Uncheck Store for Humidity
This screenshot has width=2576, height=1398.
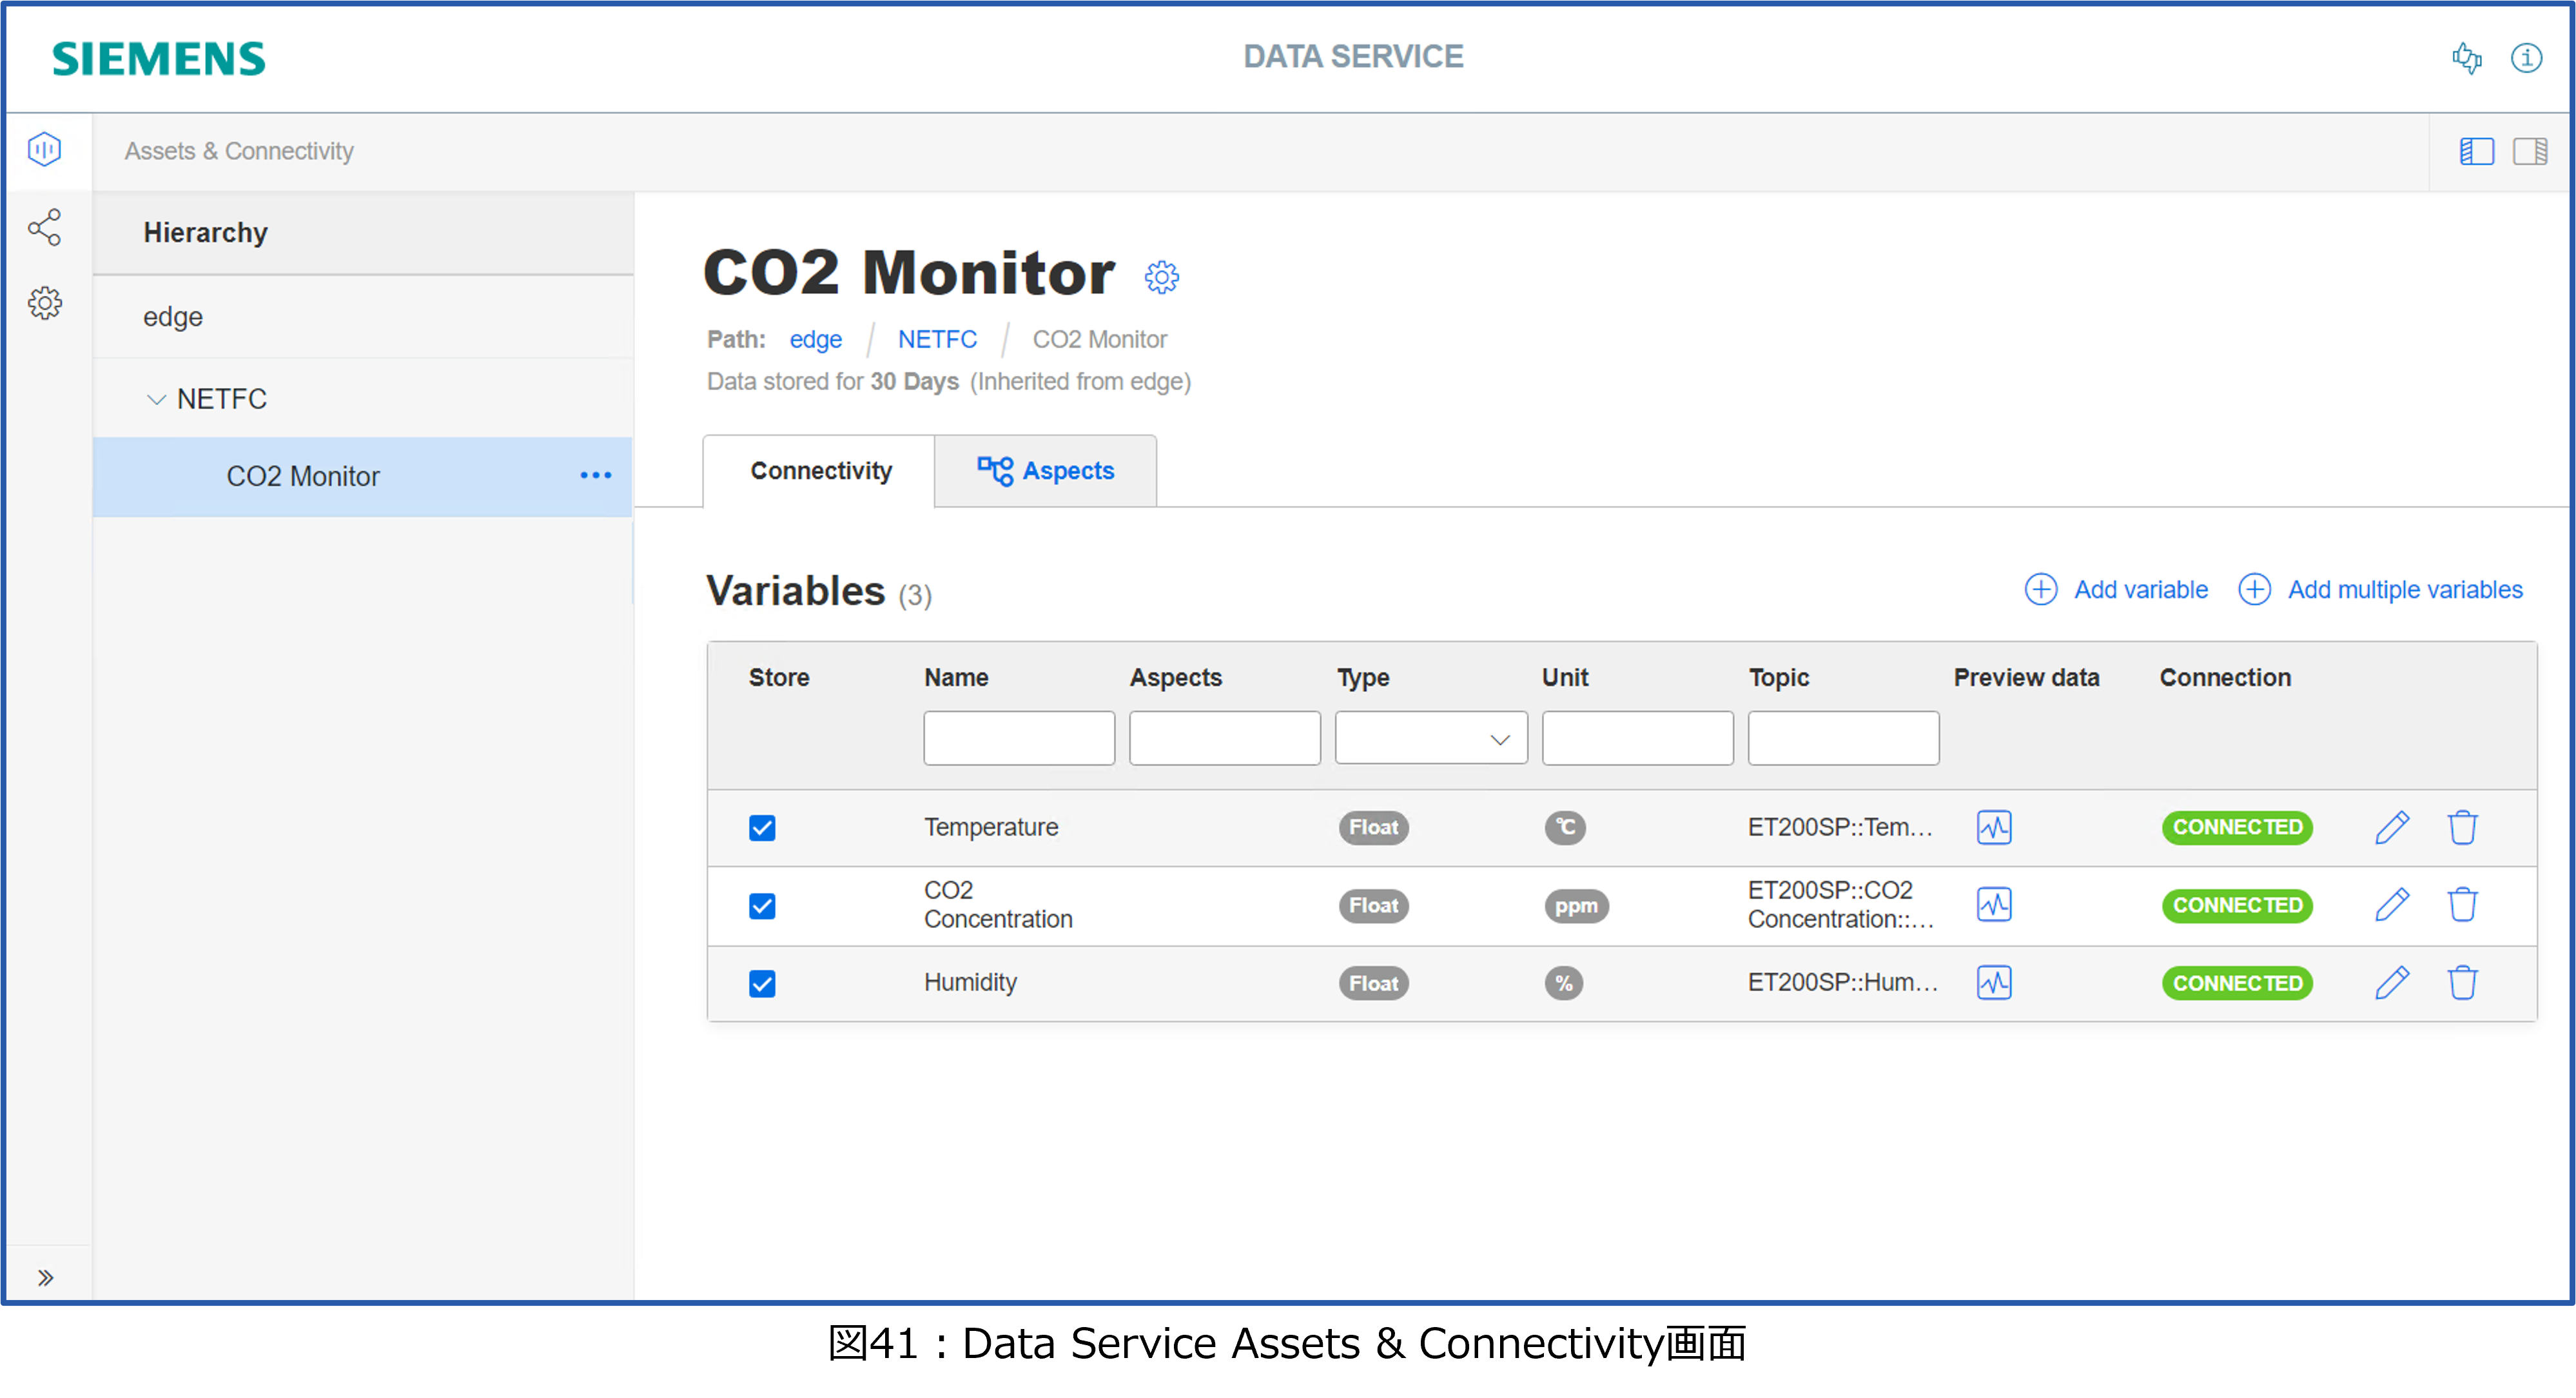[762, 984]
